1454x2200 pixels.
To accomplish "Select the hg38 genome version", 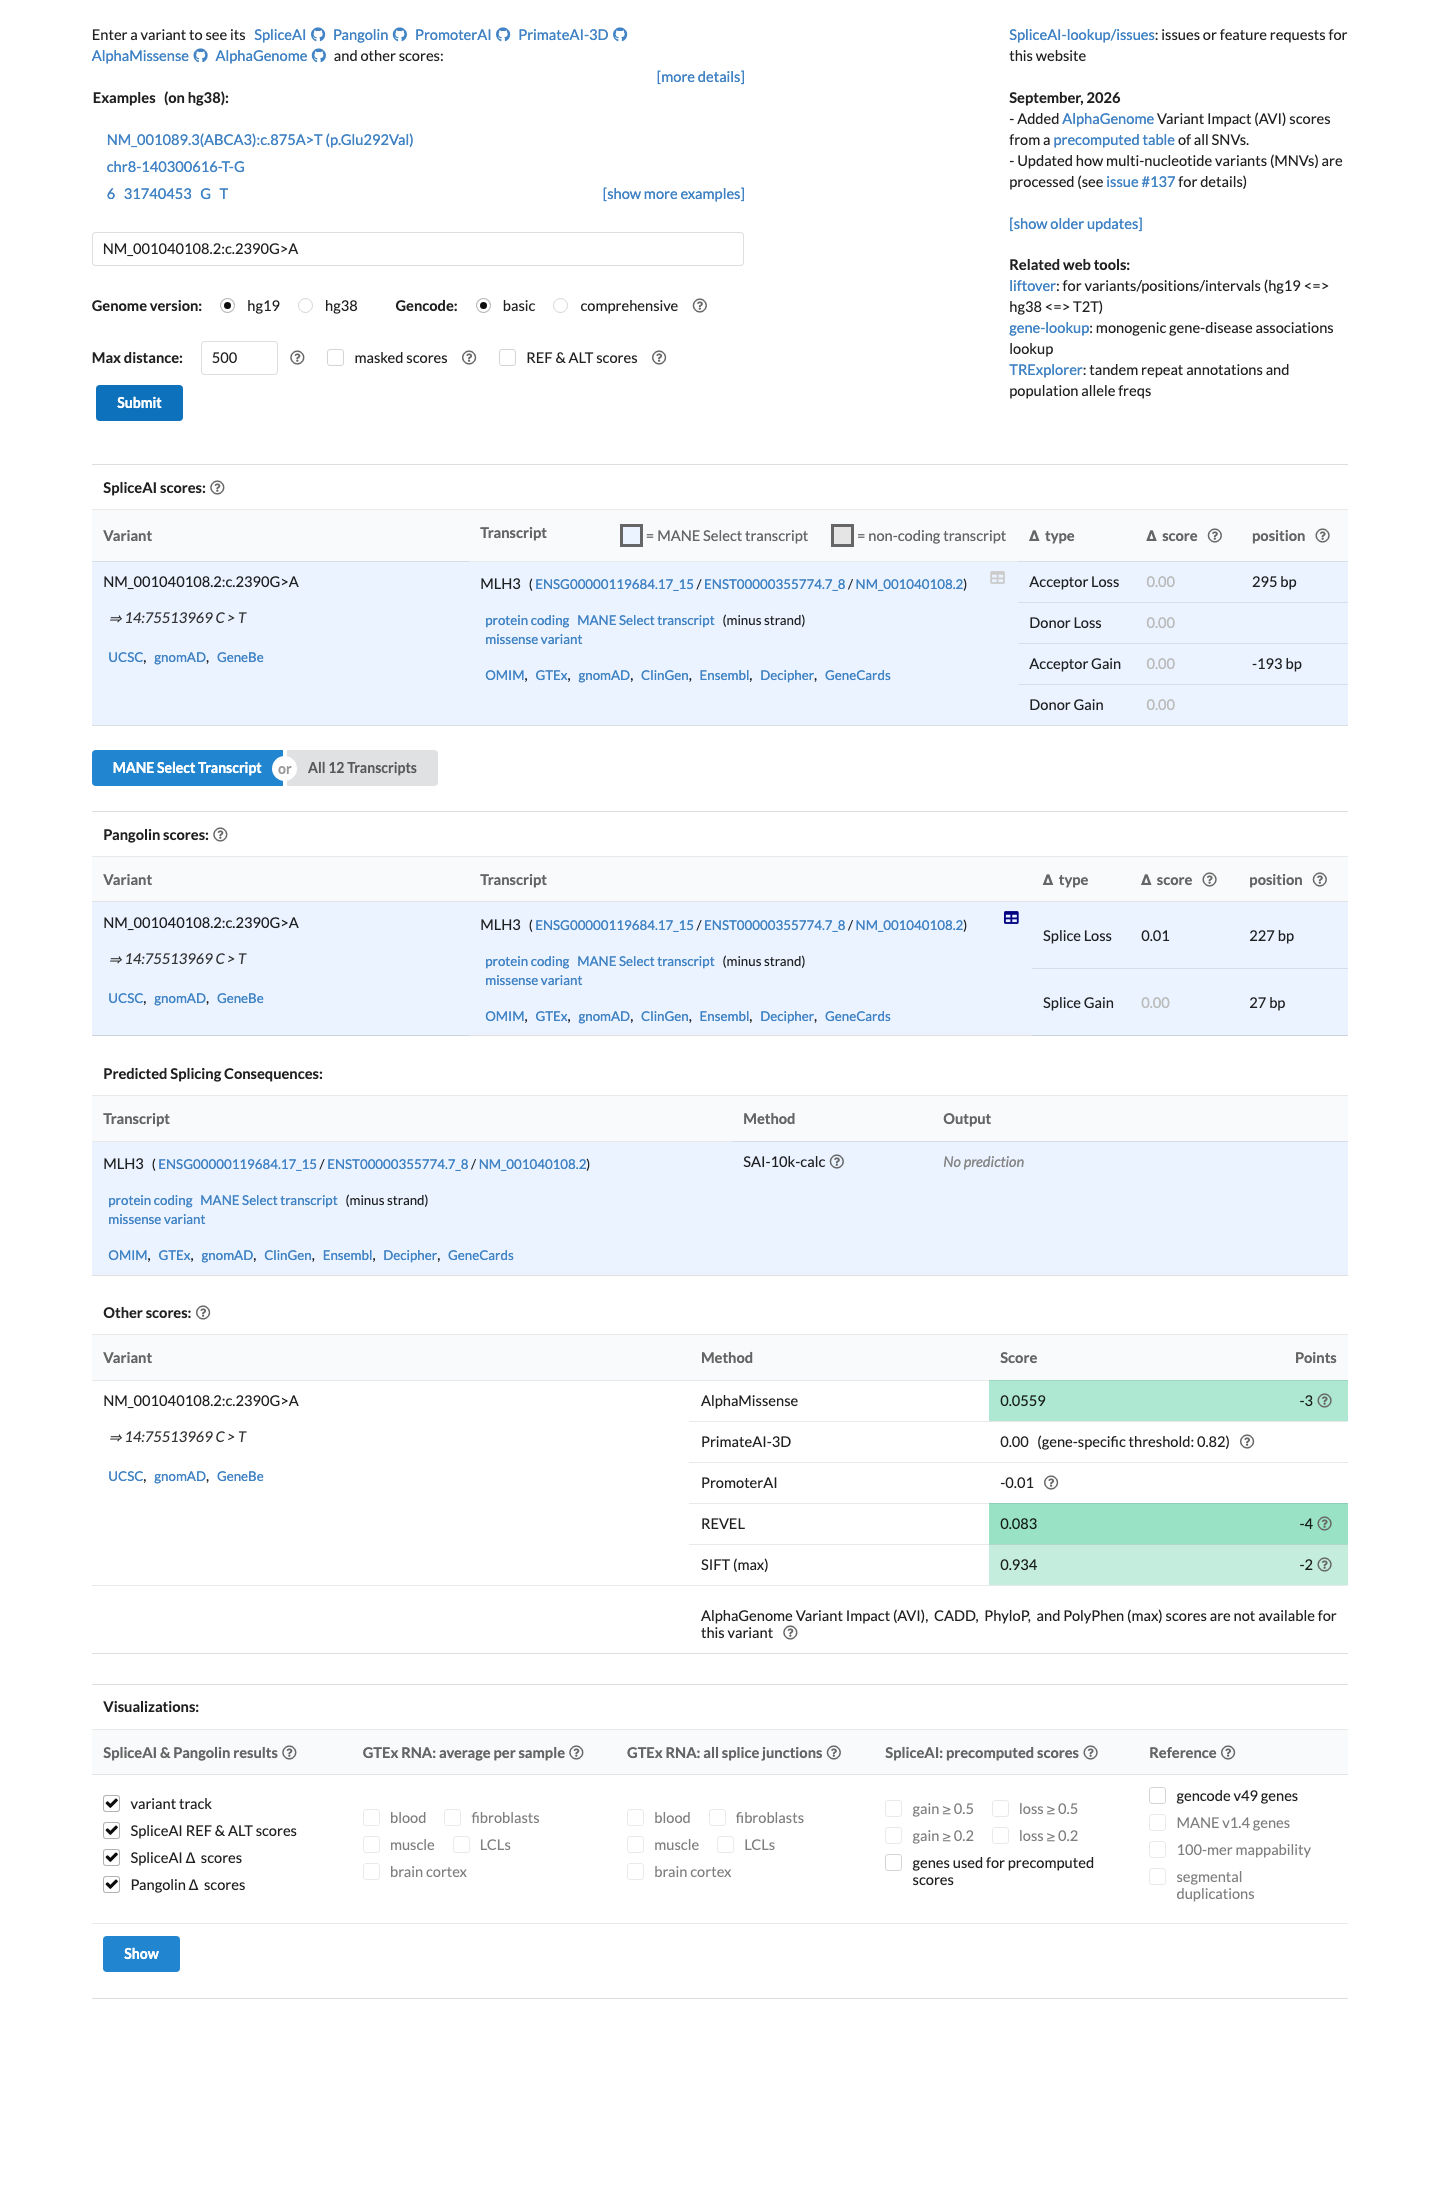I will (305, 306).
